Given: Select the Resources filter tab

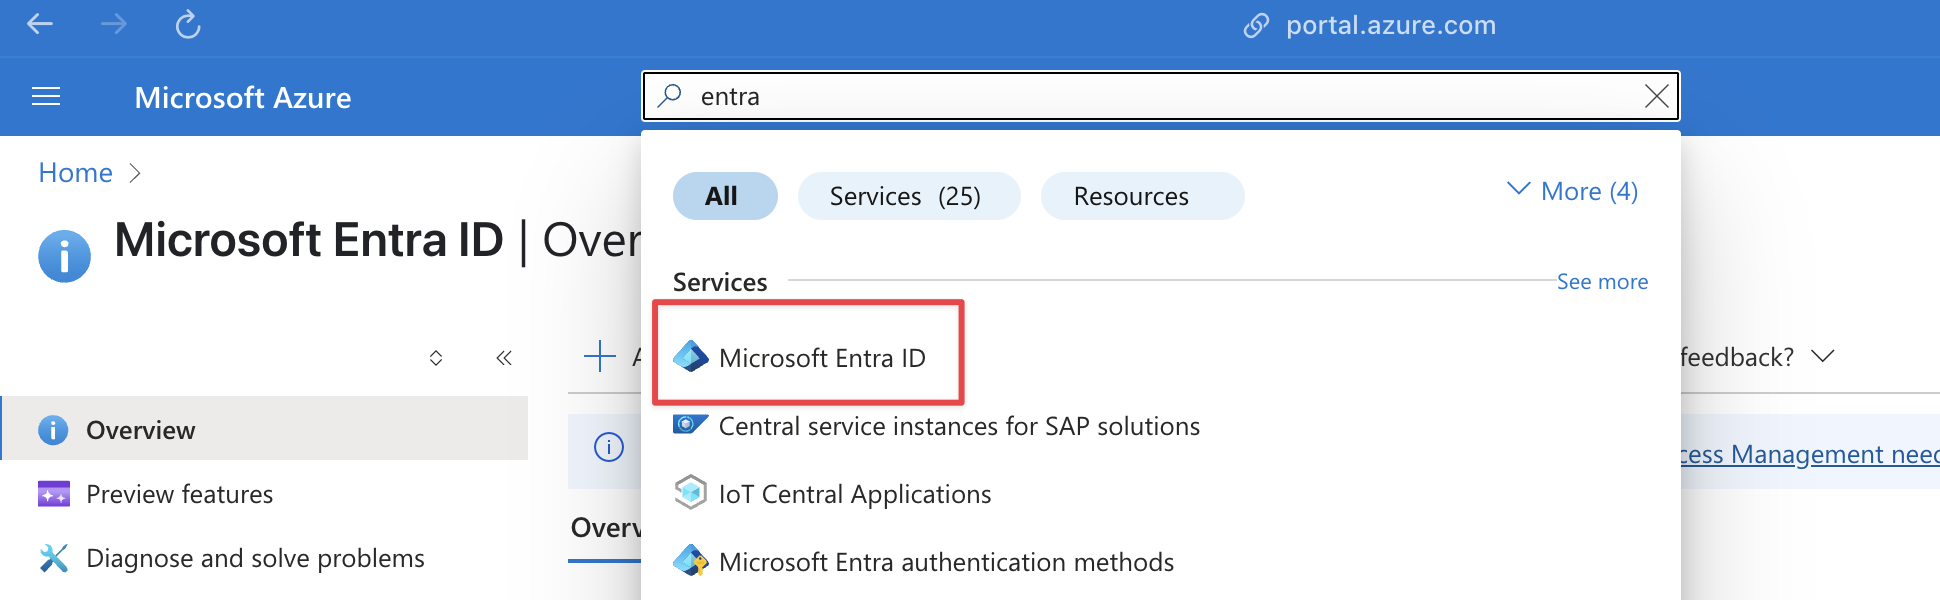Looking at the screenshot, I should (x=1143, y=196).
